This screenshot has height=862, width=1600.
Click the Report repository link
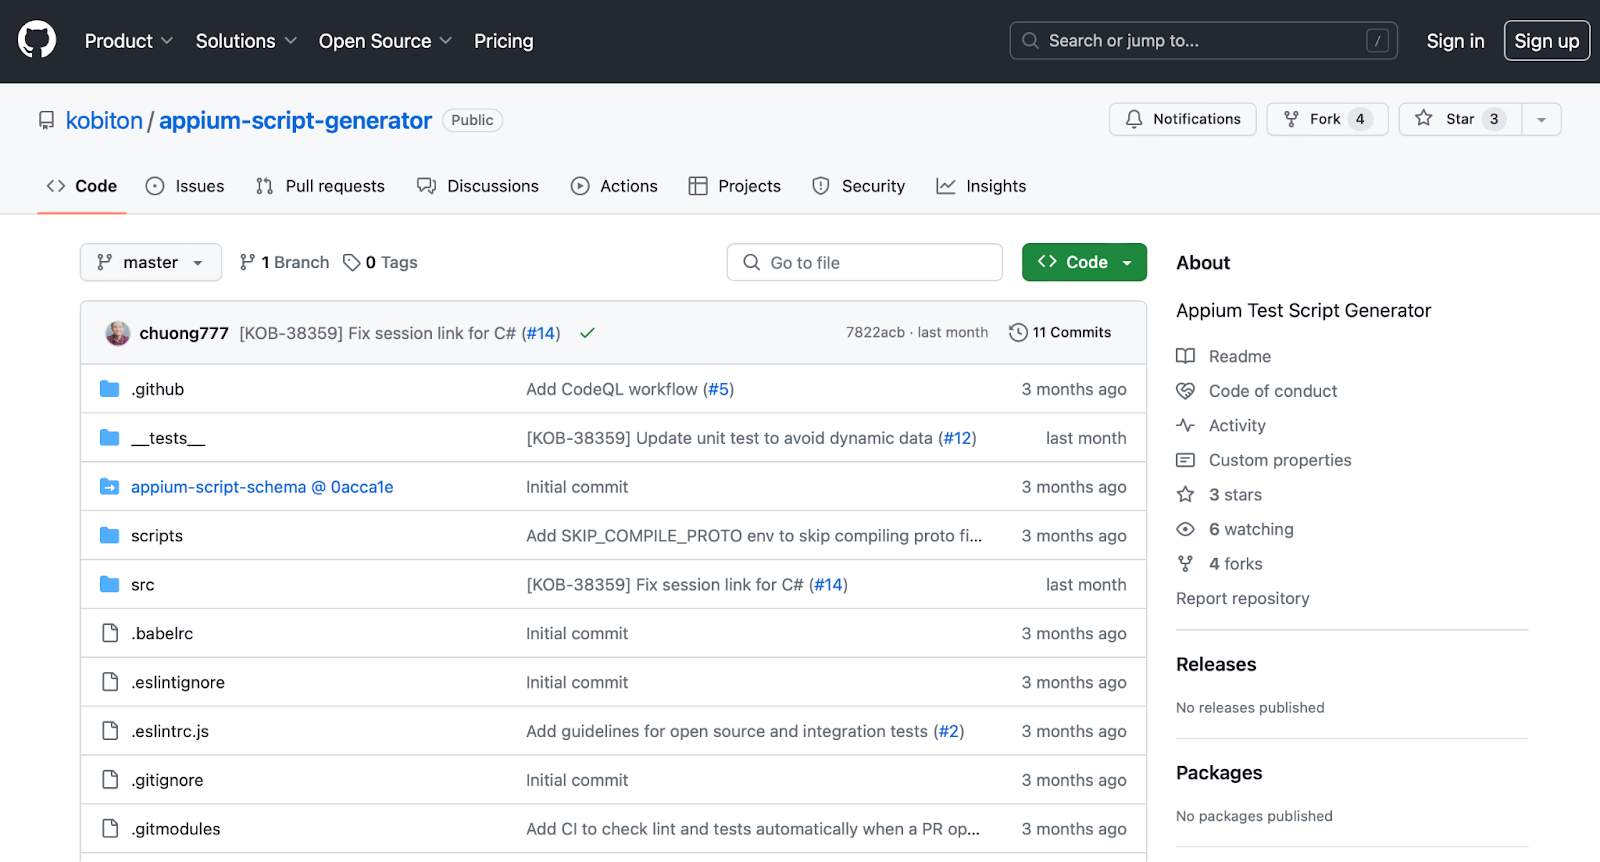(1242, 598)
